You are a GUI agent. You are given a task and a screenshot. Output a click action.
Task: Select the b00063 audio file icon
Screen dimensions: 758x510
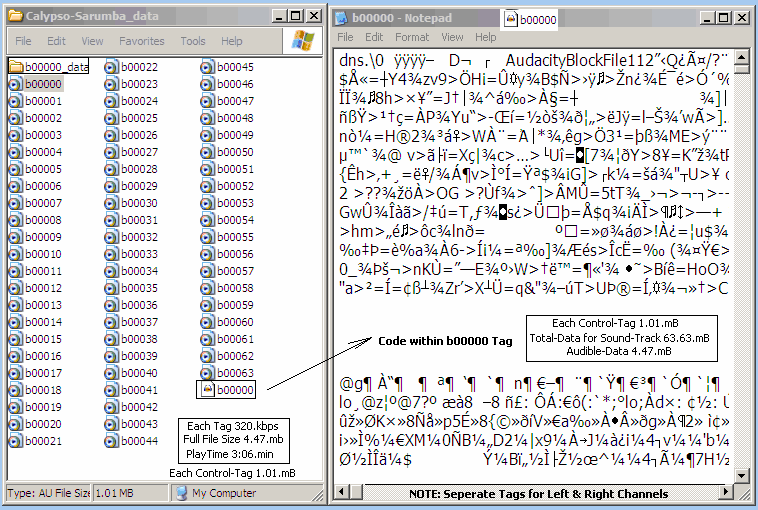click(x=207, y=373)
